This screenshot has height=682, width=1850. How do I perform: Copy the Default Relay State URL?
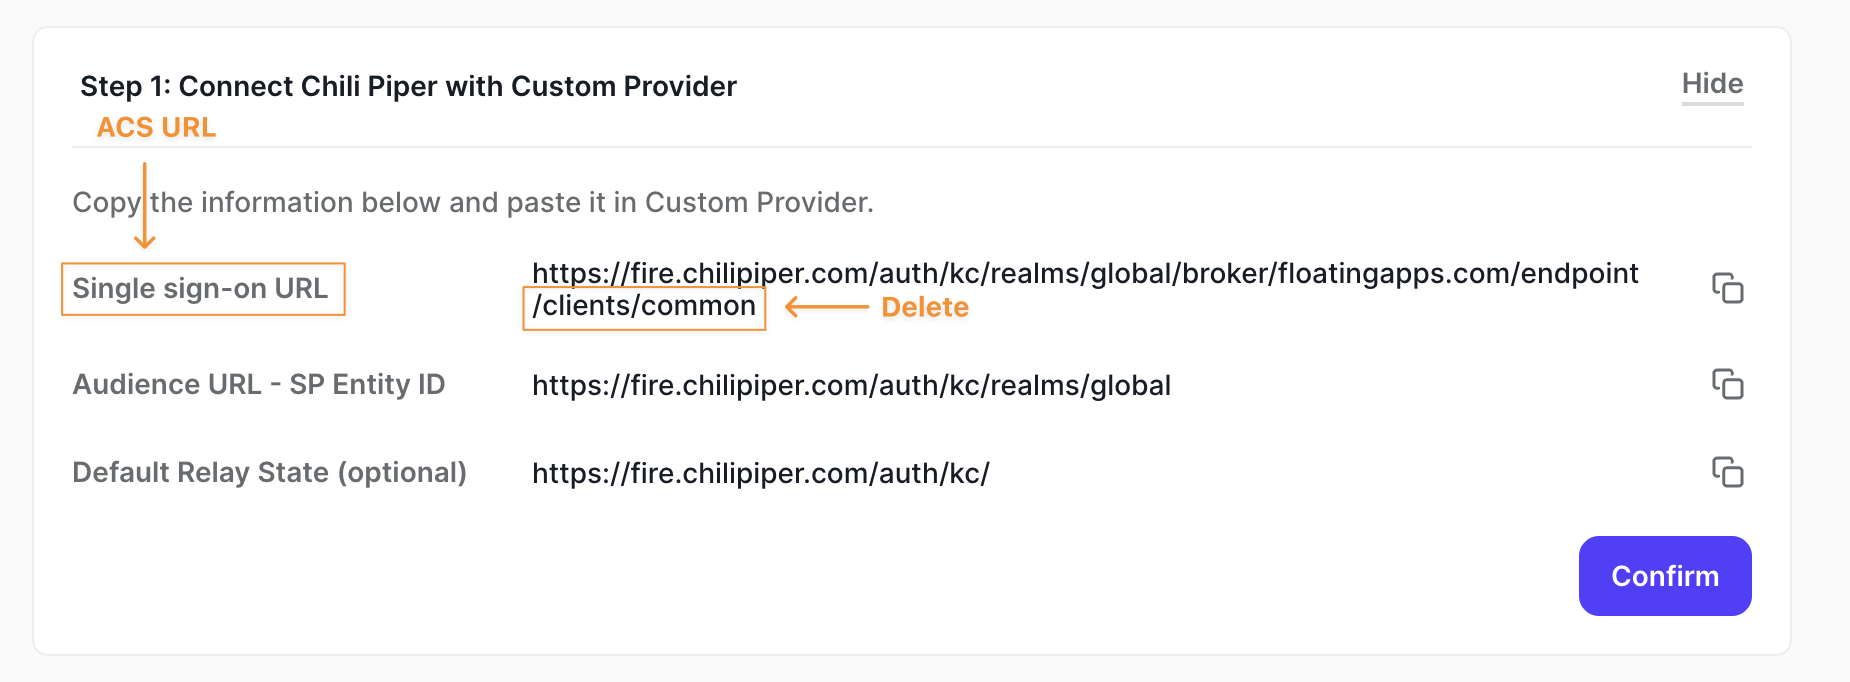(x=1727, y=472)
